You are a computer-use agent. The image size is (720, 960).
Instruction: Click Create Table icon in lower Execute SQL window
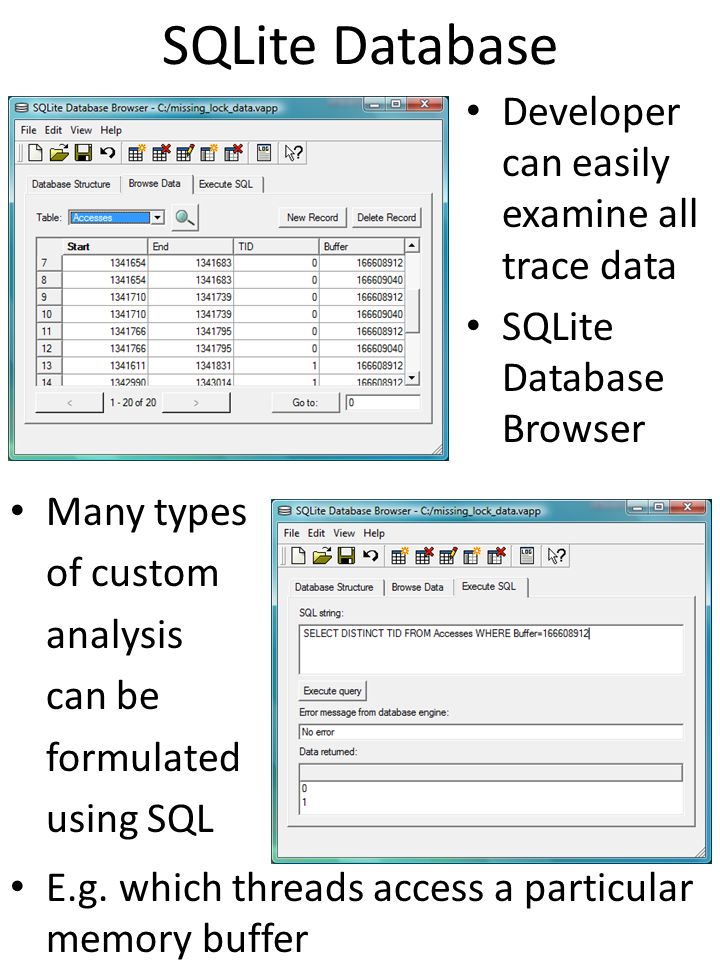click(x=399, y=556)
